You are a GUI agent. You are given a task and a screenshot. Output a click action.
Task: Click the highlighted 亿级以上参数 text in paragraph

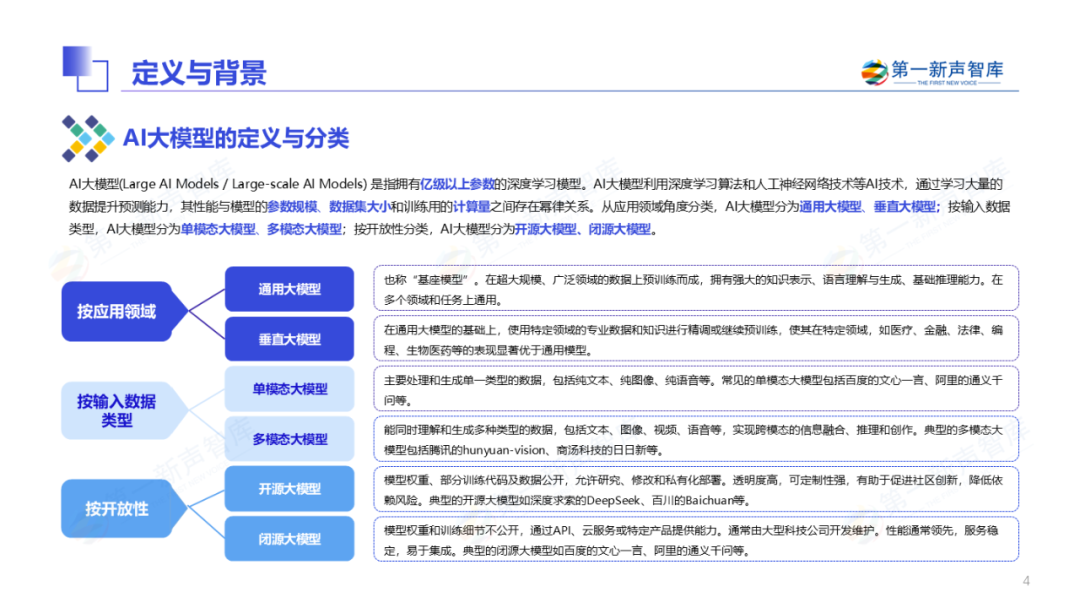[458, 184]
